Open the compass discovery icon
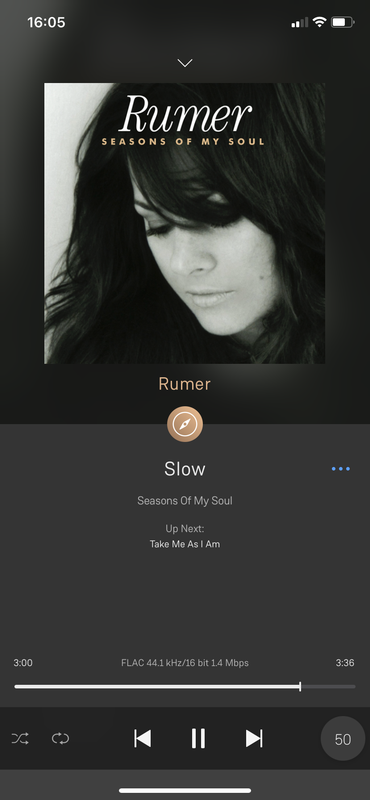Screen dimensions: 370x800 (x=185, y=424)
